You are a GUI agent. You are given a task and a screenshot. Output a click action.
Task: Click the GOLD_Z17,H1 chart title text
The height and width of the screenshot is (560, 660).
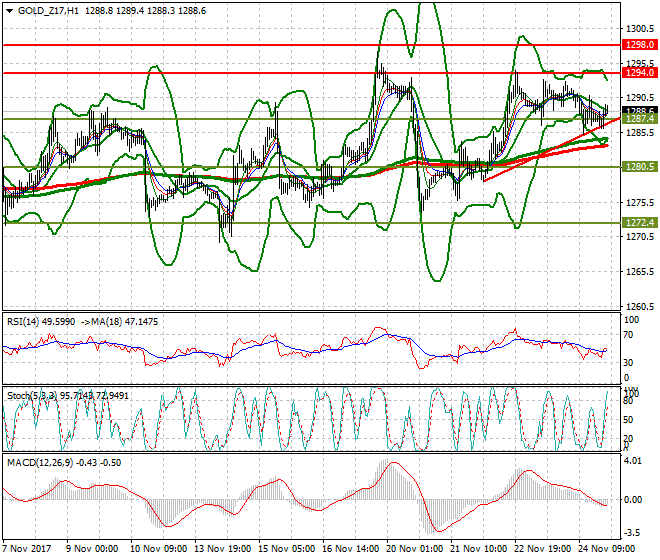coord(49,10)
